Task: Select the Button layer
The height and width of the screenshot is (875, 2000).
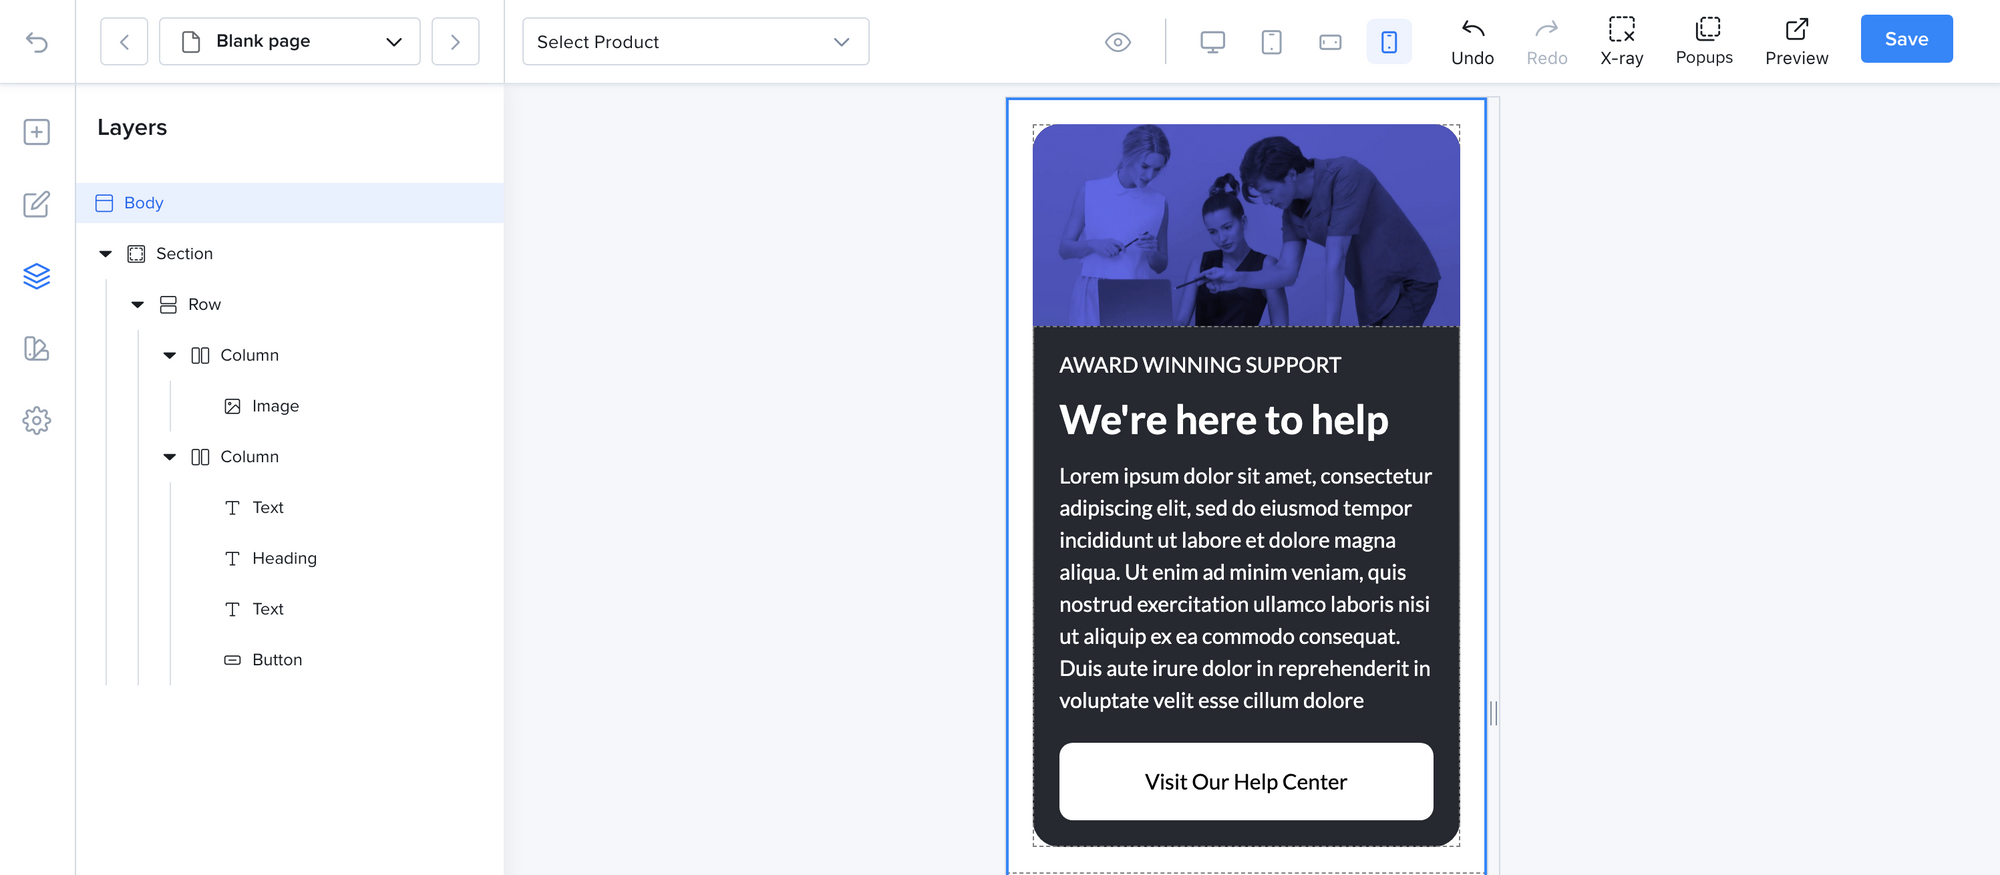Action: [277, 660]
